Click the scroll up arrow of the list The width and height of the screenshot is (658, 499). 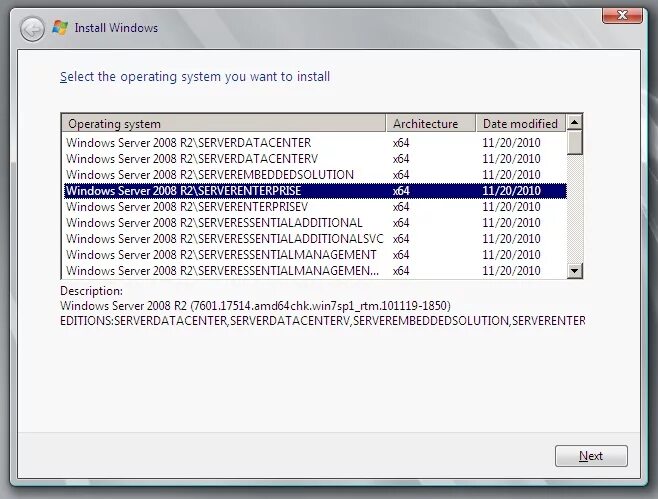[574, 122]
